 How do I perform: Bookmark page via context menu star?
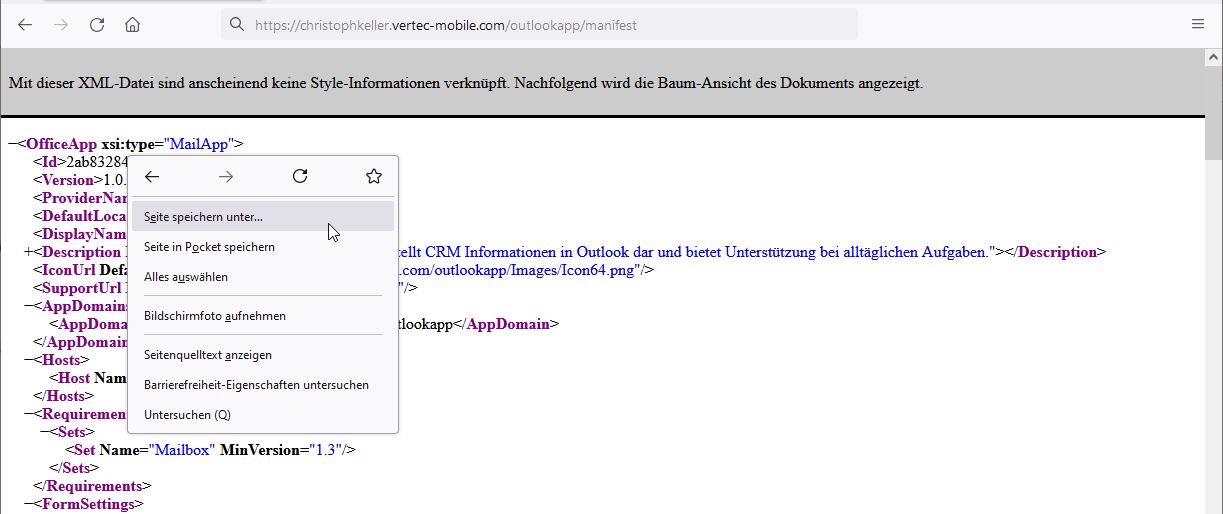coord(373,177)
